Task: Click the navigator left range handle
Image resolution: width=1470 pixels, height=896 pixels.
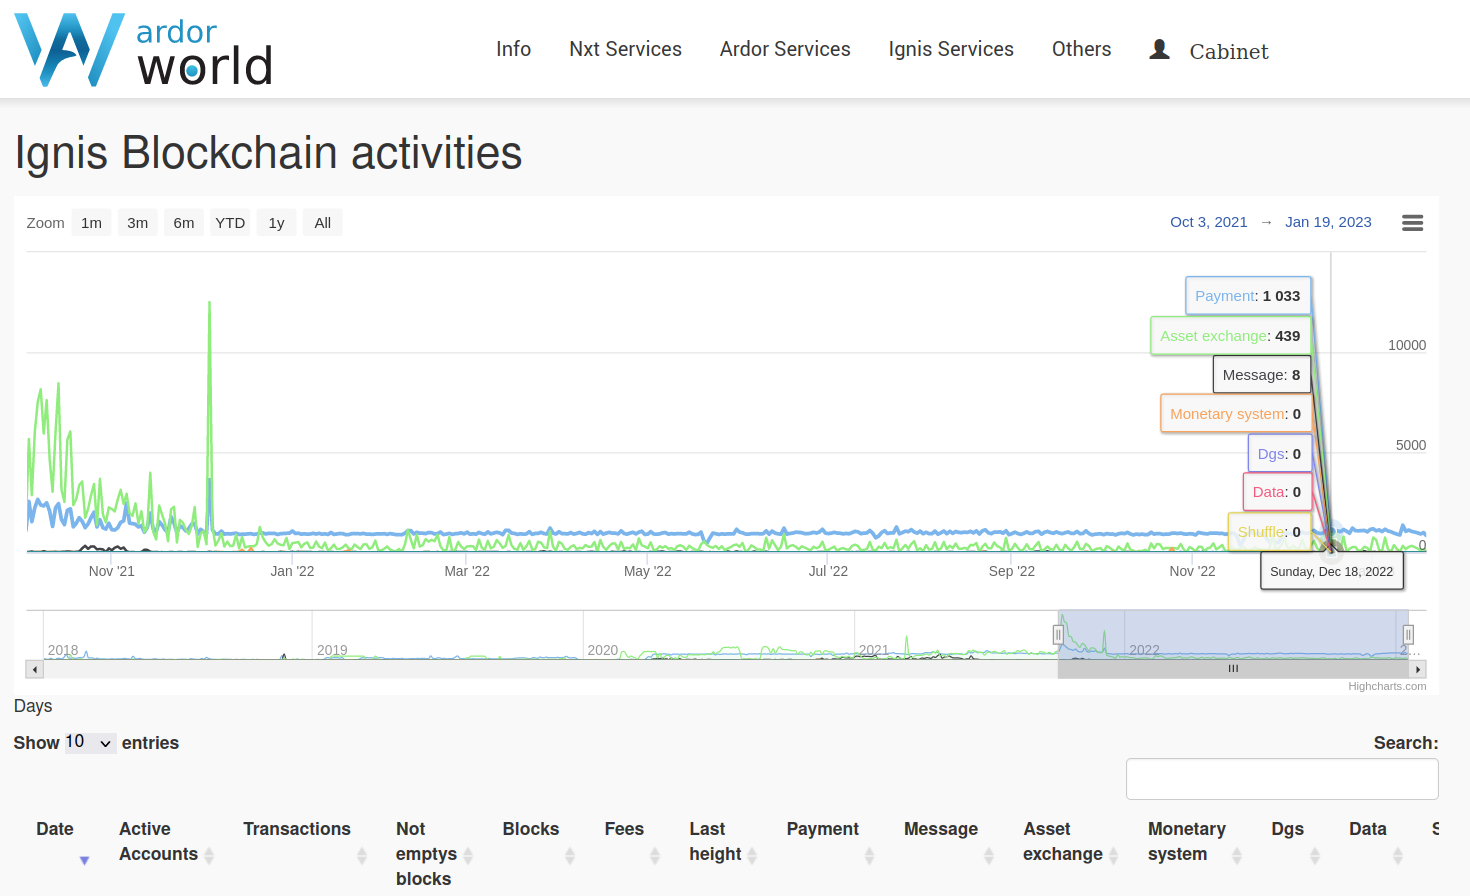Action: 1058,634
